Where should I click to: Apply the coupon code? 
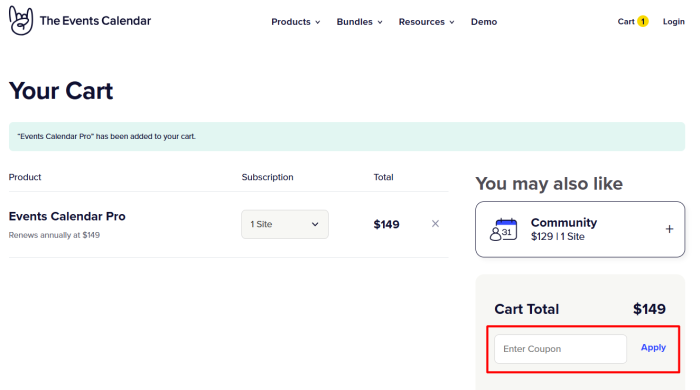(x=653, y=348)
